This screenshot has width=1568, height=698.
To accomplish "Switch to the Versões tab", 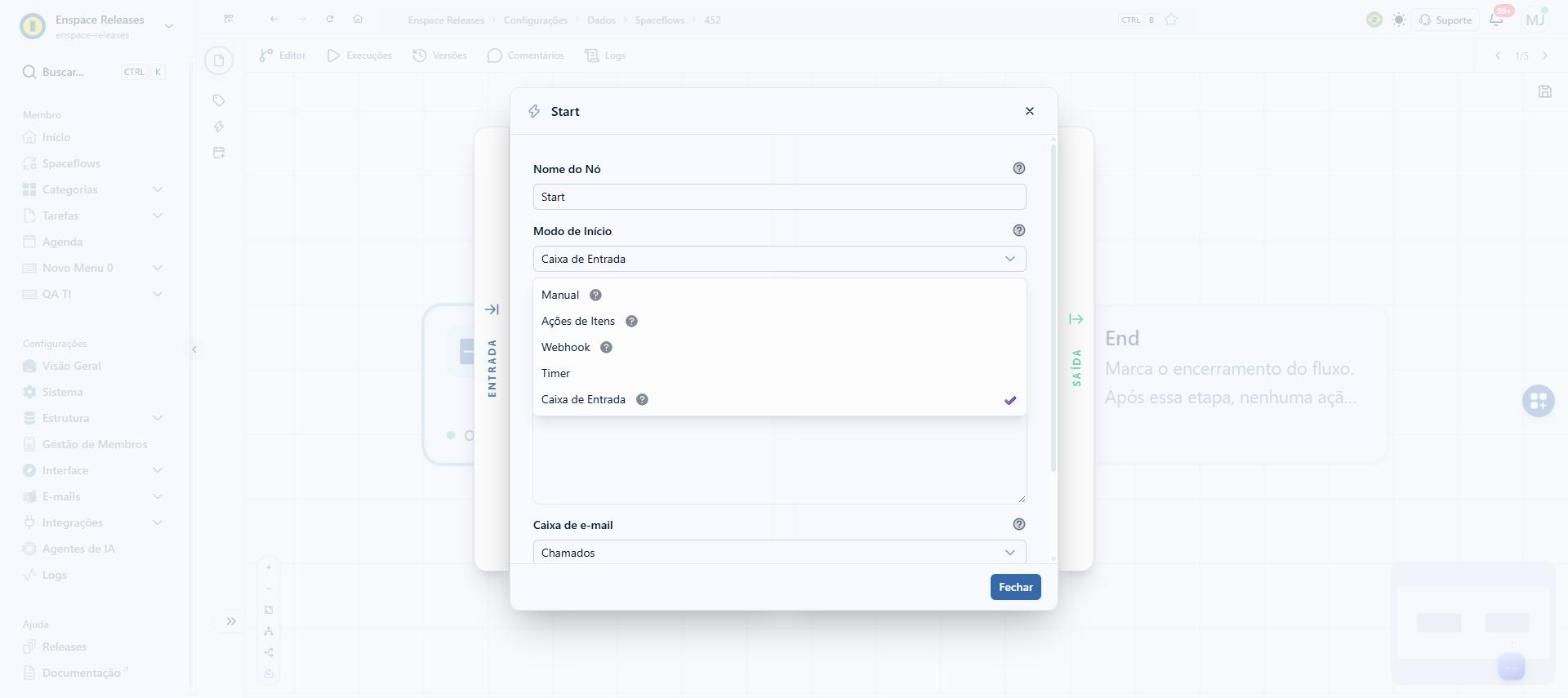I will 439,56.
